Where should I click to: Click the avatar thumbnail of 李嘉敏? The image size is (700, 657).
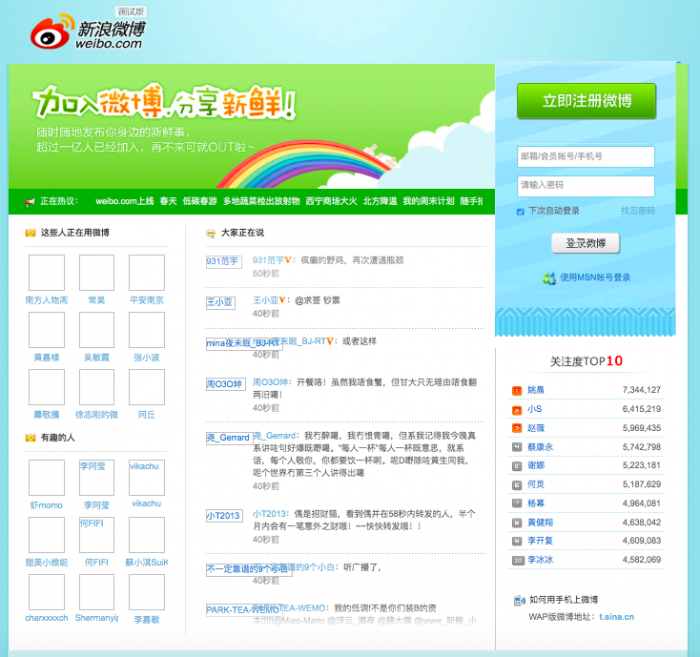(x=146, y=592)
